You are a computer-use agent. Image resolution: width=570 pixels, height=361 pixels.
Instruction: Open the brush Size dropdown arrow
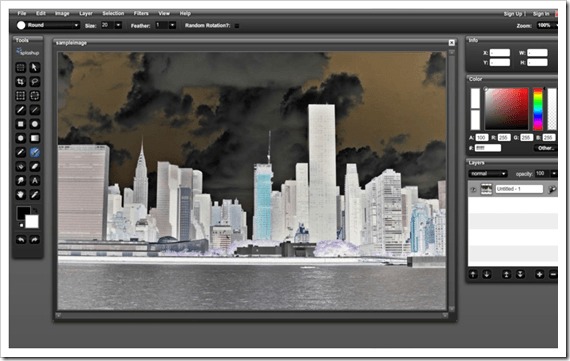click(x=119, y=25)
